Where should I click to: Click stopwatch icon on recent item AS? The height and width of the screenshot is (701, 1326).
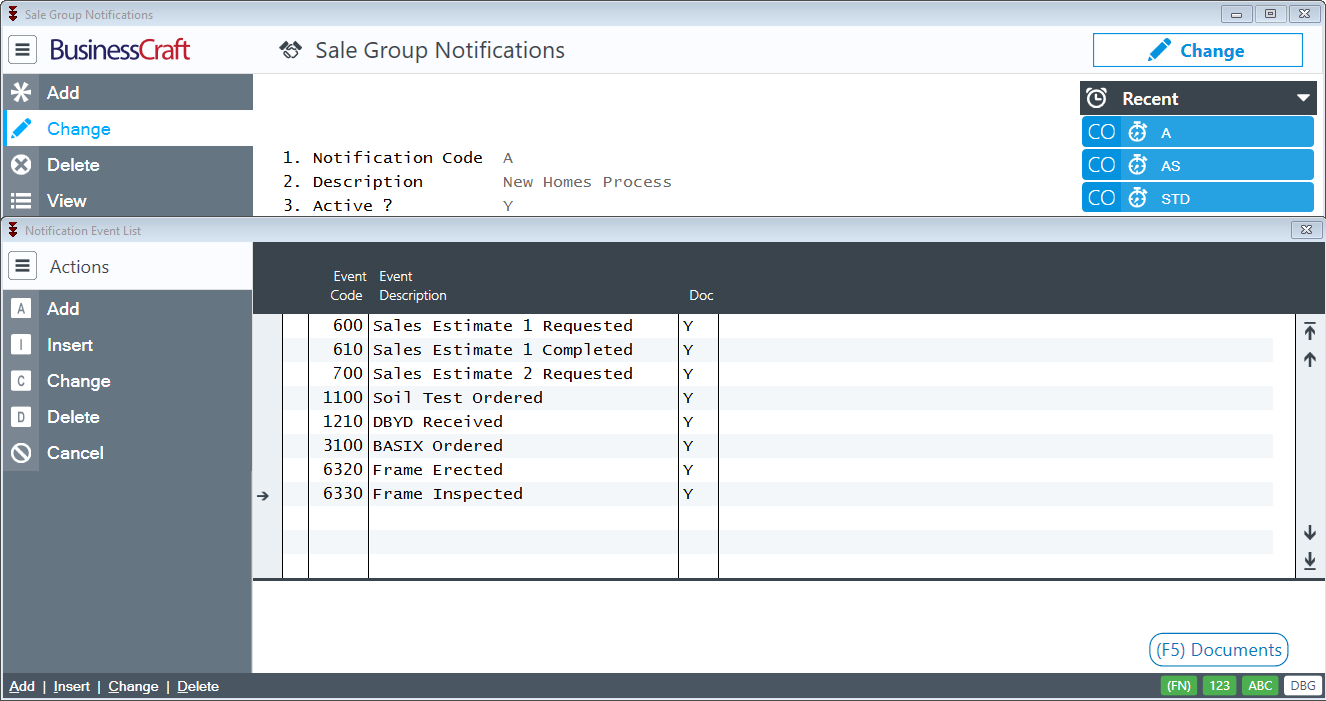click(1137, 165)
